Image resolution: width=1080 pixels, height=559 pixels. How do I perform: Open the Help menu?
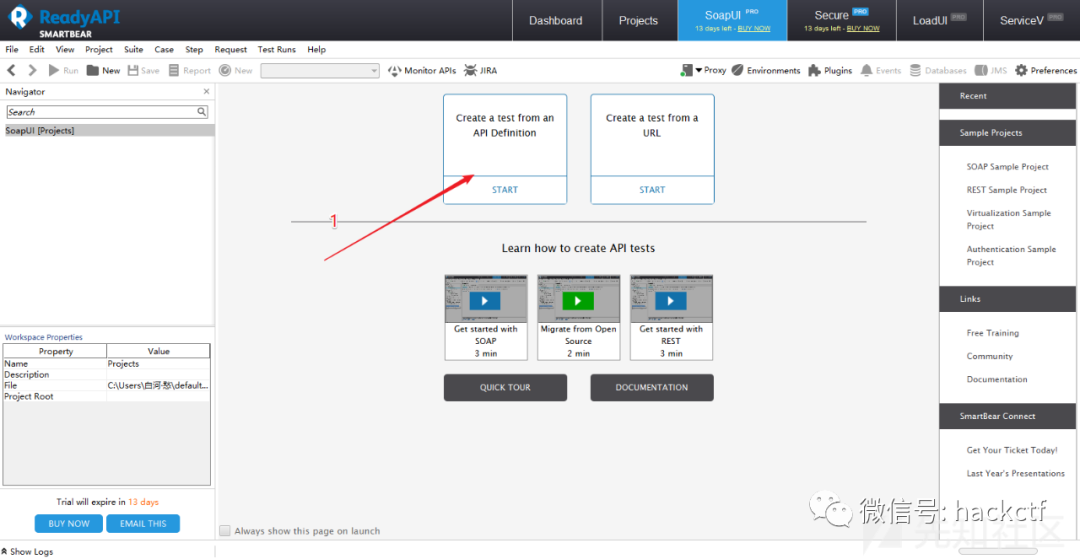[317, 50]
